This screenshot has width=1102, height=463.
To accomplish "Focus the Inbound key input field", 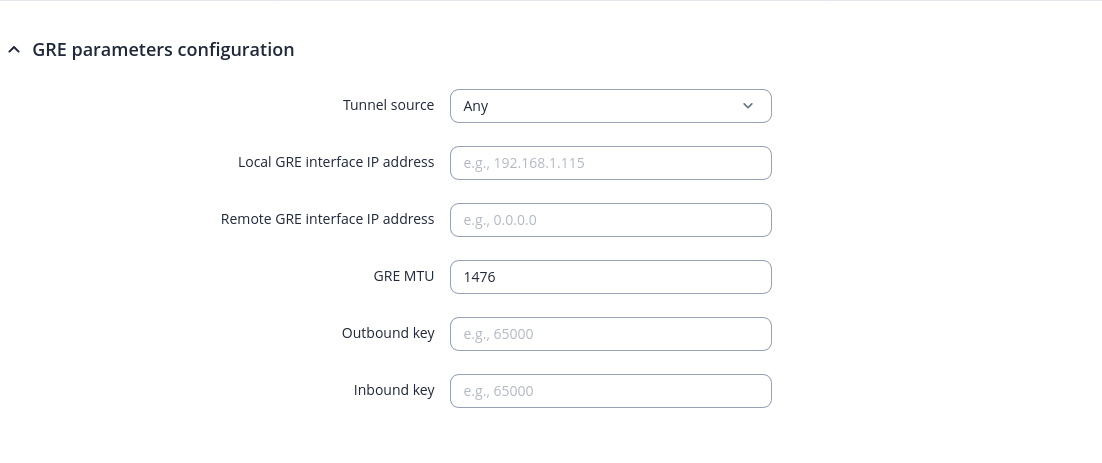I will 610,391.
